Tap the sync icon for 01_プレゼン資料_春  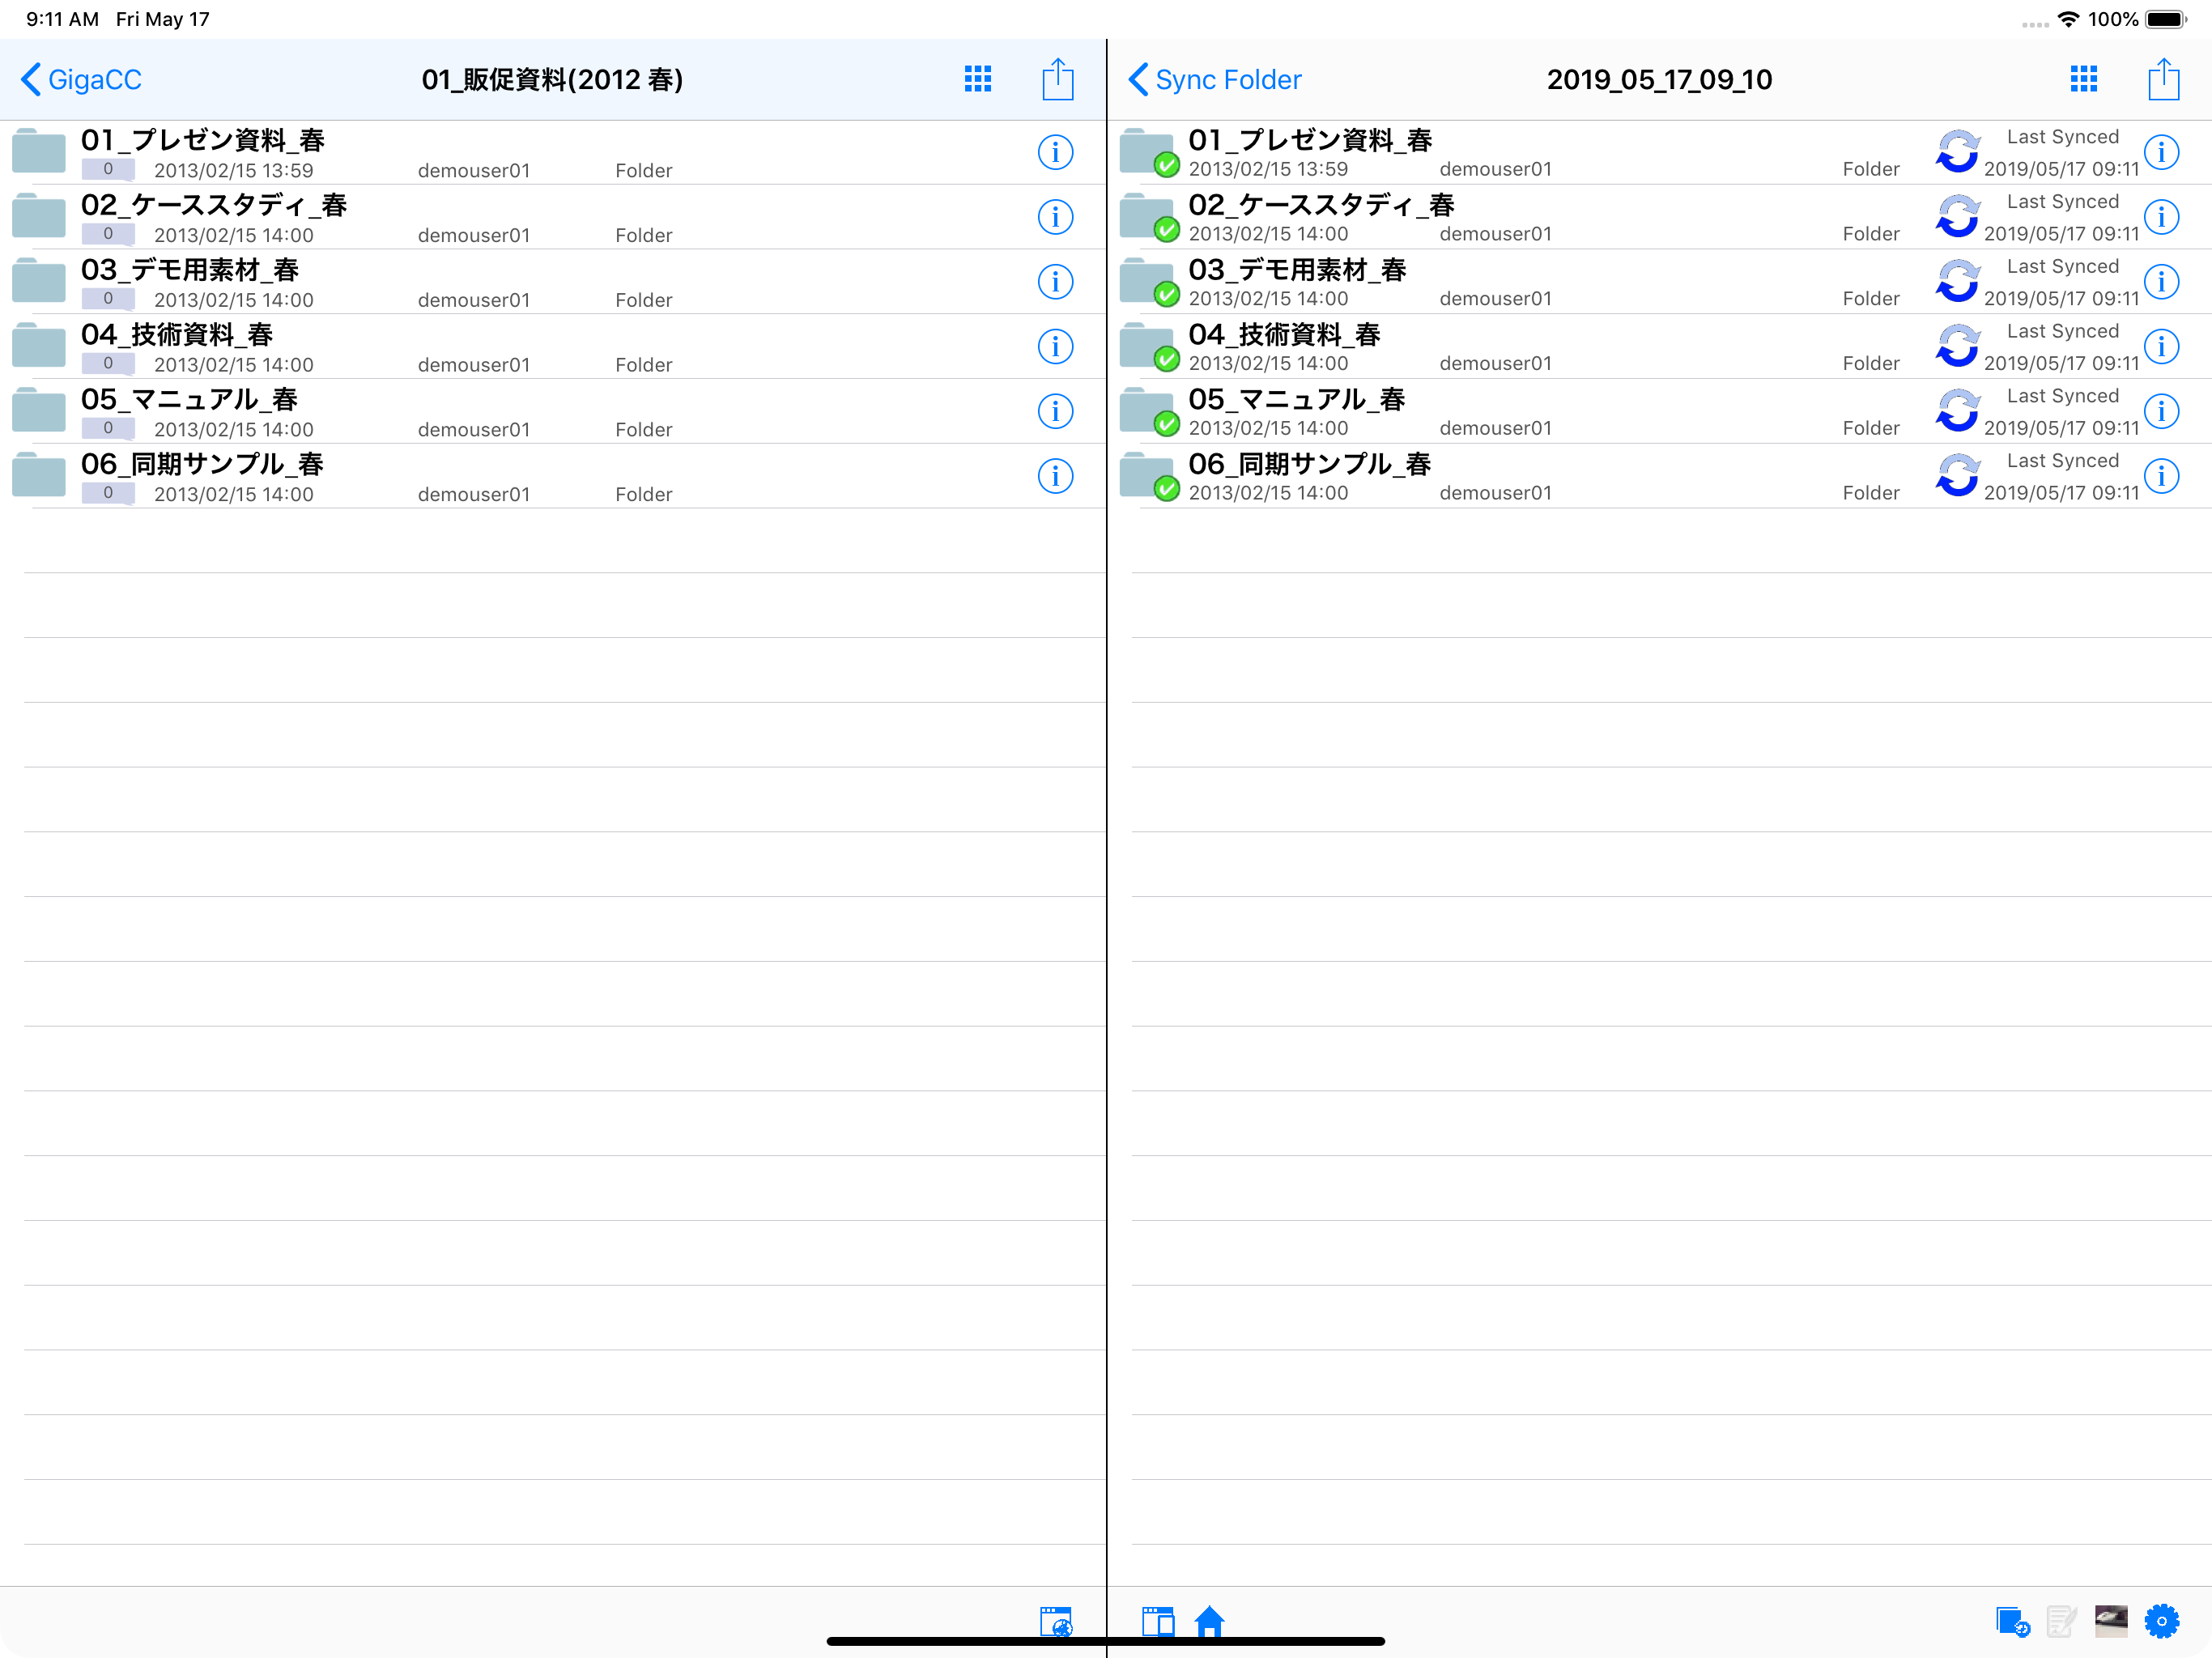click(1957, 152)
